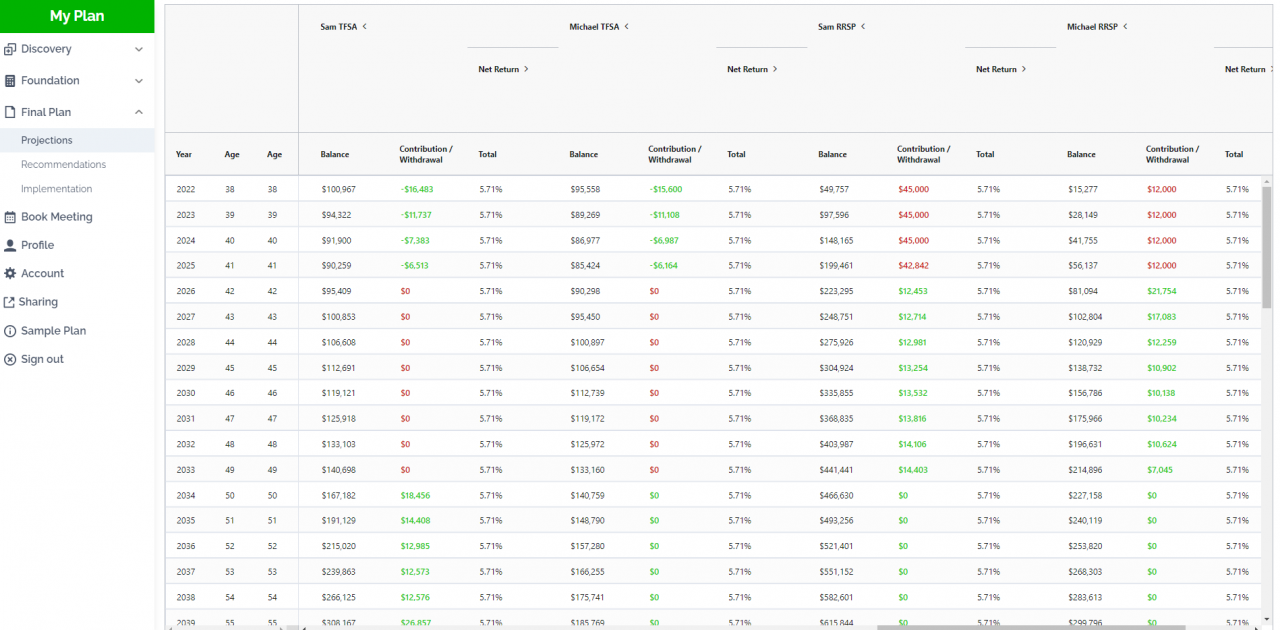Click the Book Meeting calendar icon

pyautogui.click(x=10, y=217)
